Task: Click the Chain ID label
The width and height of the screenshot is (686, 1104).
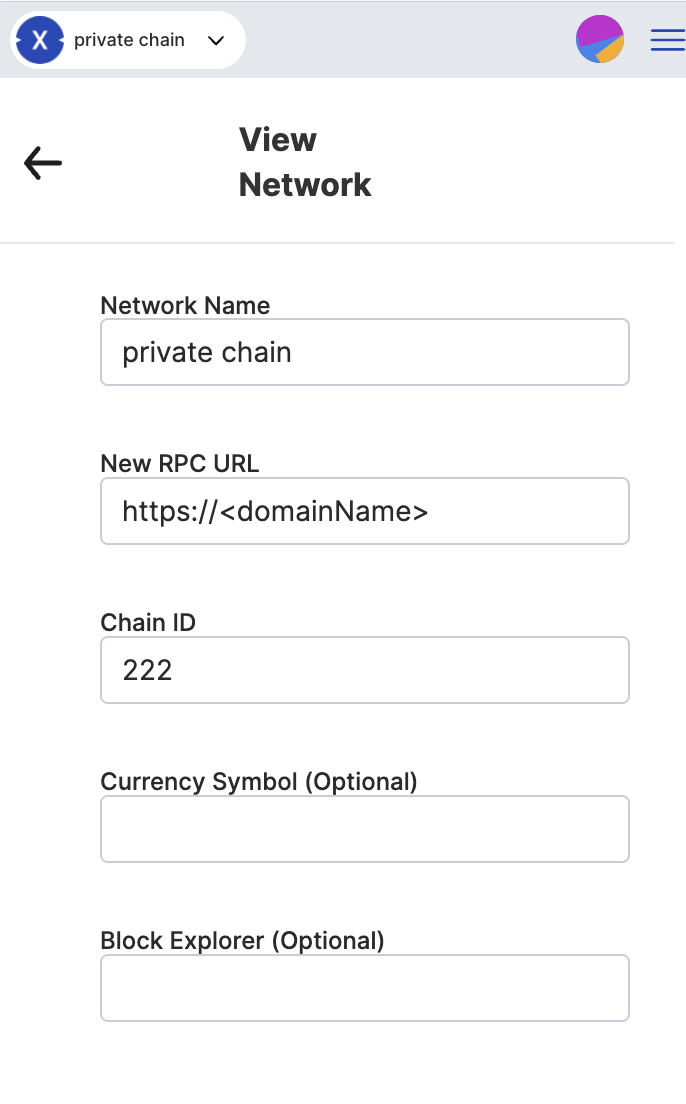Action: 148,623
